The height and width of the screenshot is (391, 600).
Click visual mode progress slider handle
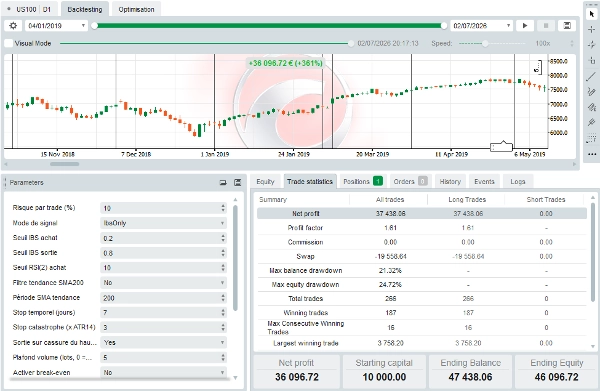(351, 43)
